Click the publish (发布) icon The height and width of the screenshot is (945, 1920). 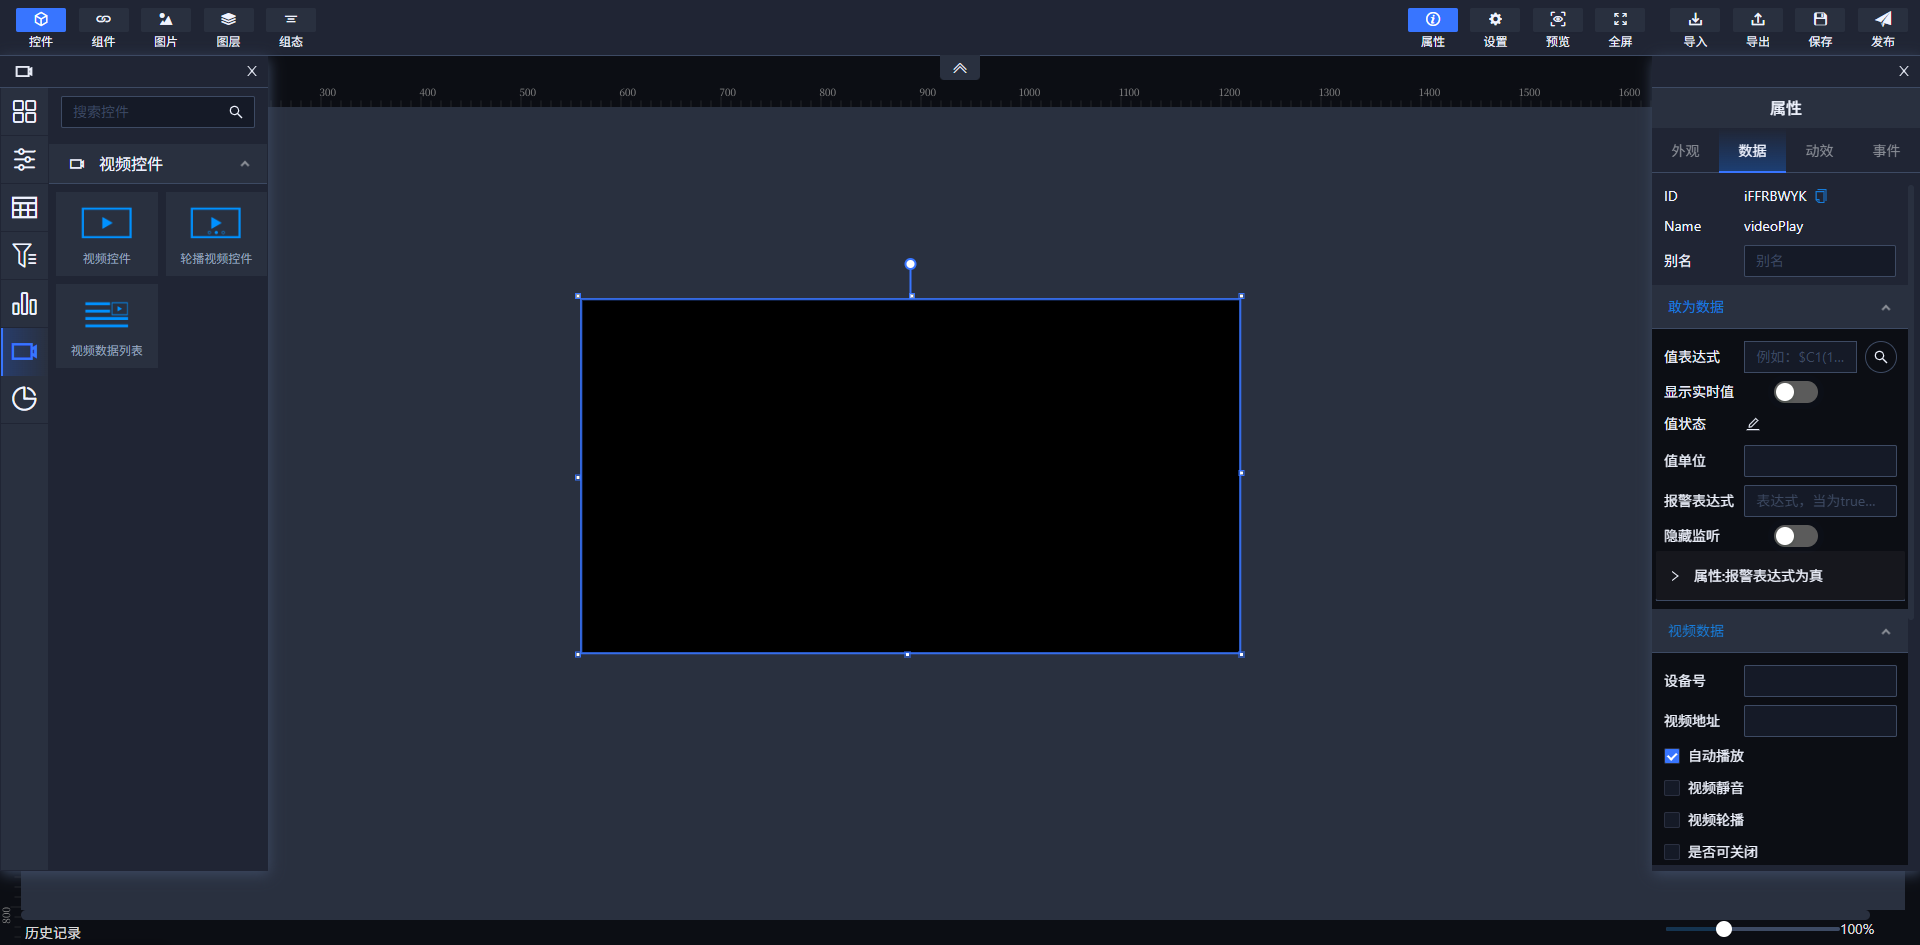pyautogui.click(x=1882, y=27)
